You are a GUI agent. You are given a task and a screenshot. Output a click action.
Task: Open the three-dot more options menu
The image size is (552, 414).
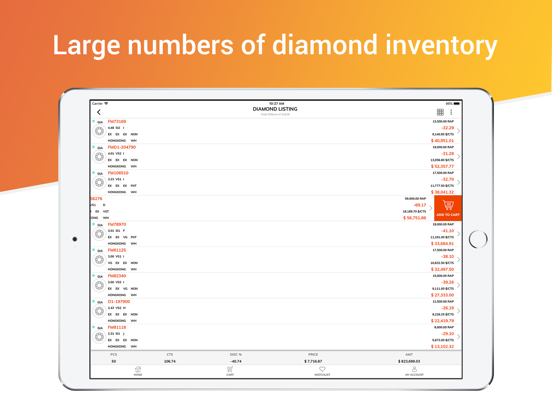pos(451,112)
